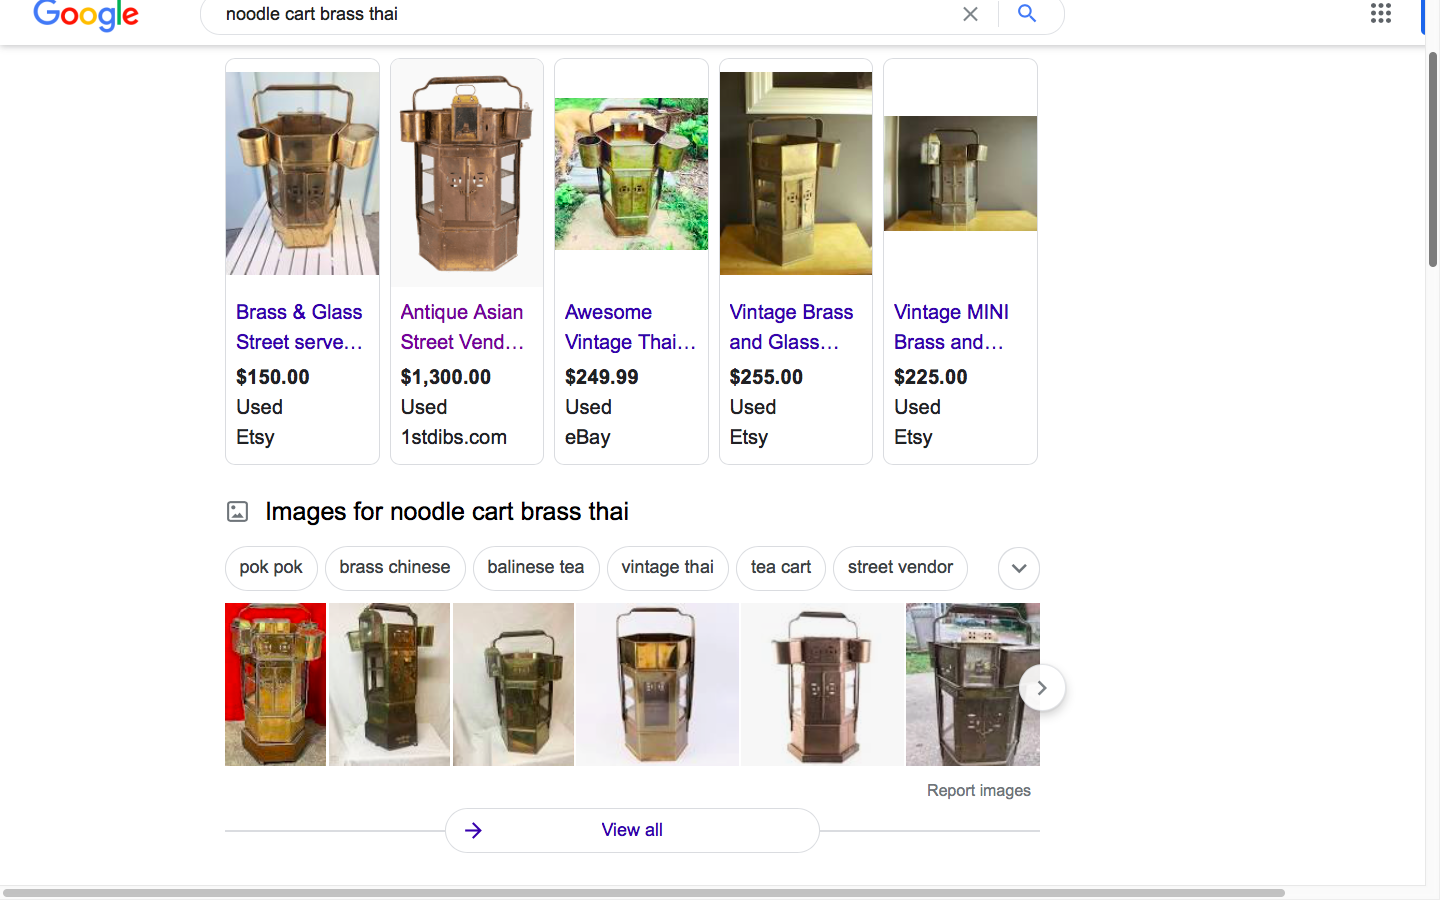The image size is (1440, 900).
Task: Open the Google apps grid
Action: click(1380, 14)
